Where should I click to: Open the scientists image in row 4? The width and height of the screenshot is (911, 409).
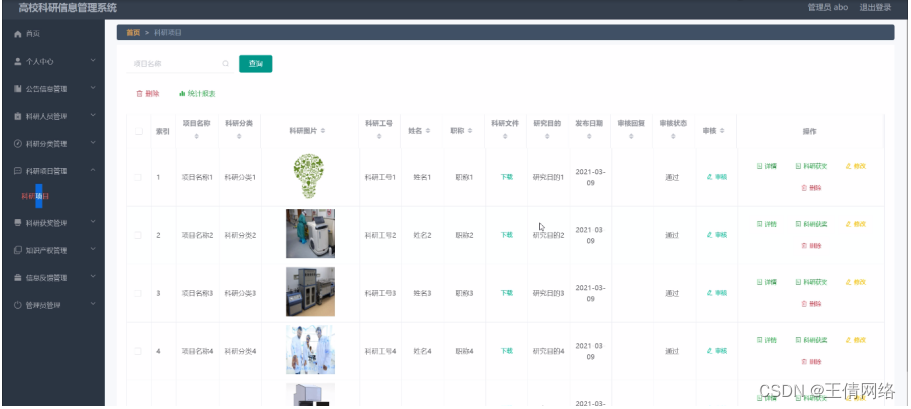click(310, 349)
